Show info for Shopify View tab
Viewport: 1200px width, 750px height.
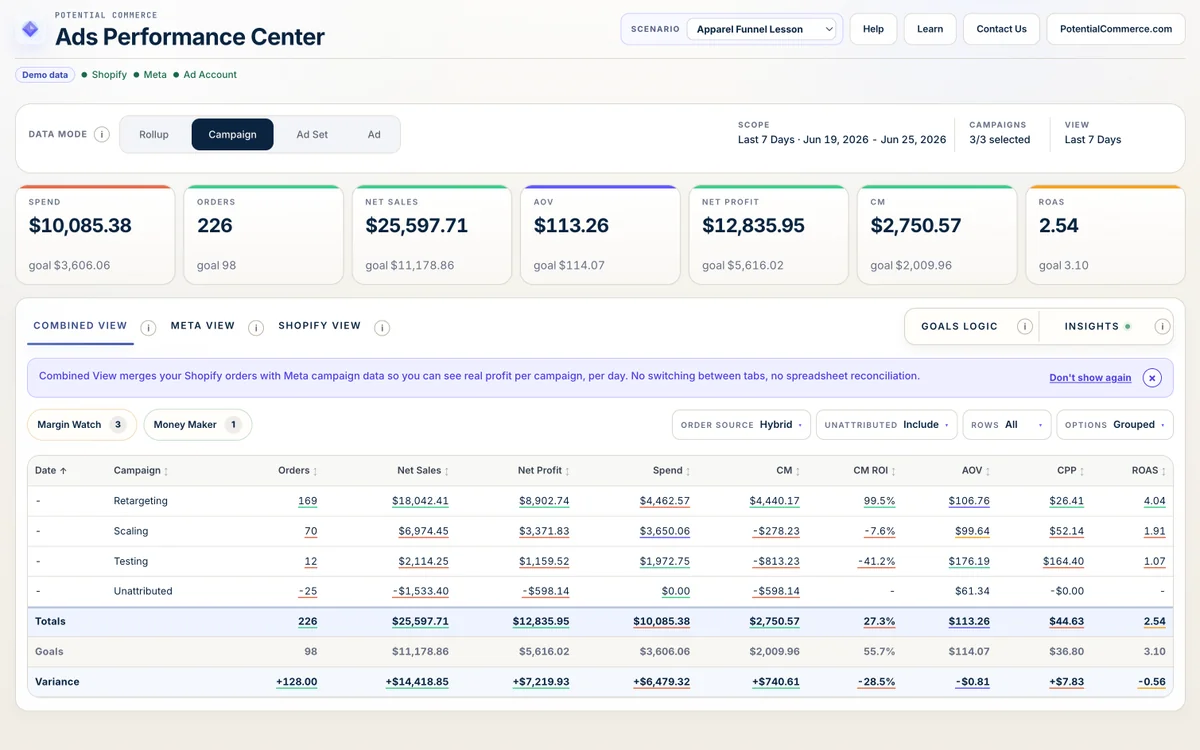[382, 327]
